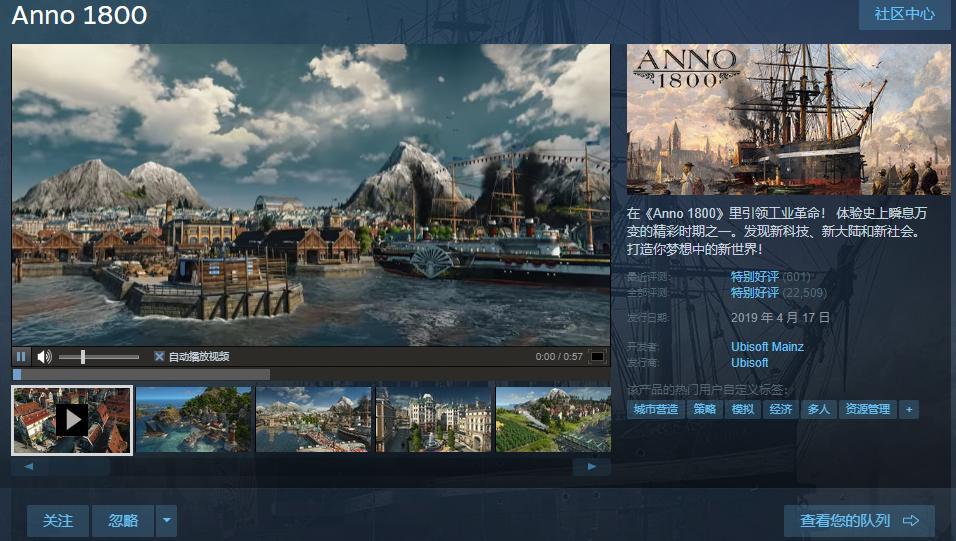This screenshot has height=541, width=956.
Task: Enter fullscreen with the fullscreen icon
Action: click(598, 356)
